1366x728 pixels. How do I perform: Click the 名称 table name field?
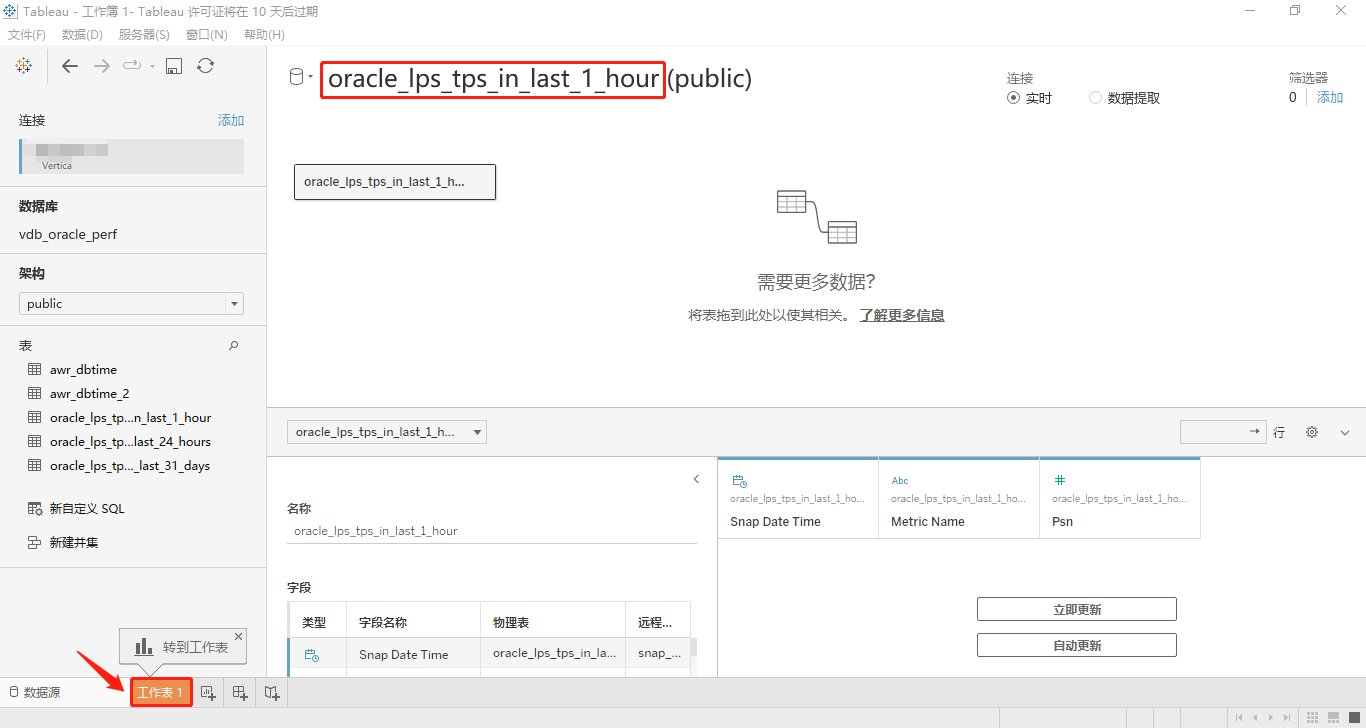pyautogui.click(x=491, y=531)
